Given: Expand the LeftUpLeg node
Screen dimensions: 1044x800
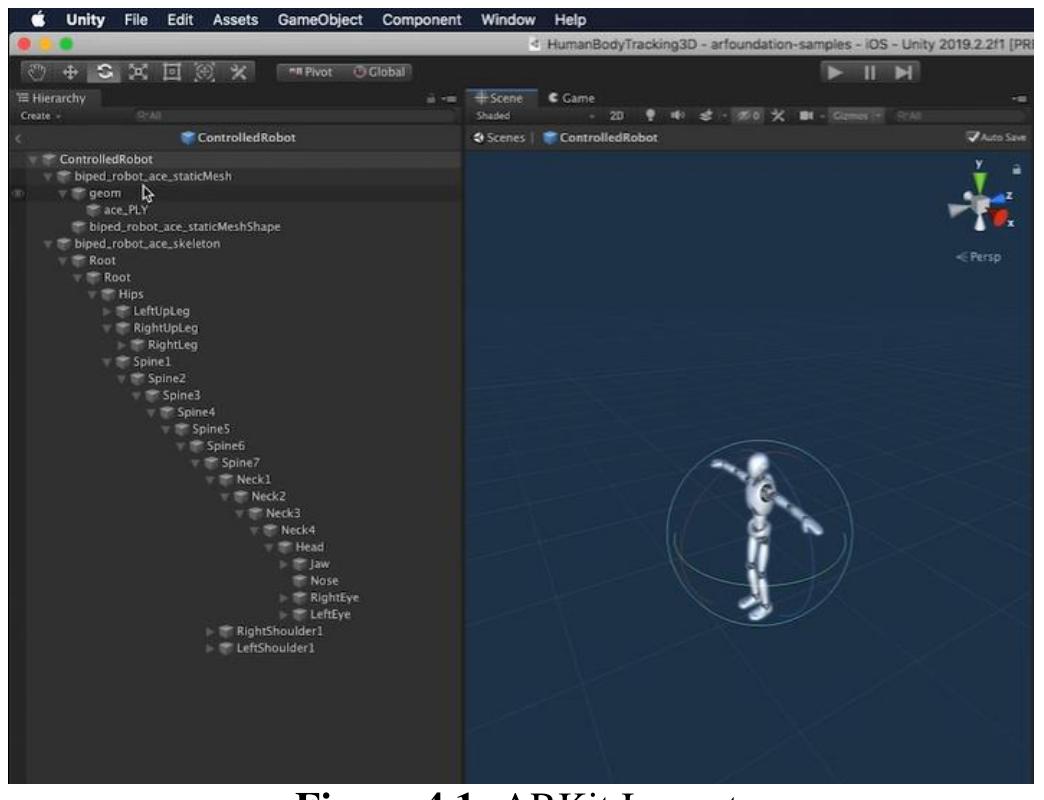Looking at the screenshot, I should [107, 311].
